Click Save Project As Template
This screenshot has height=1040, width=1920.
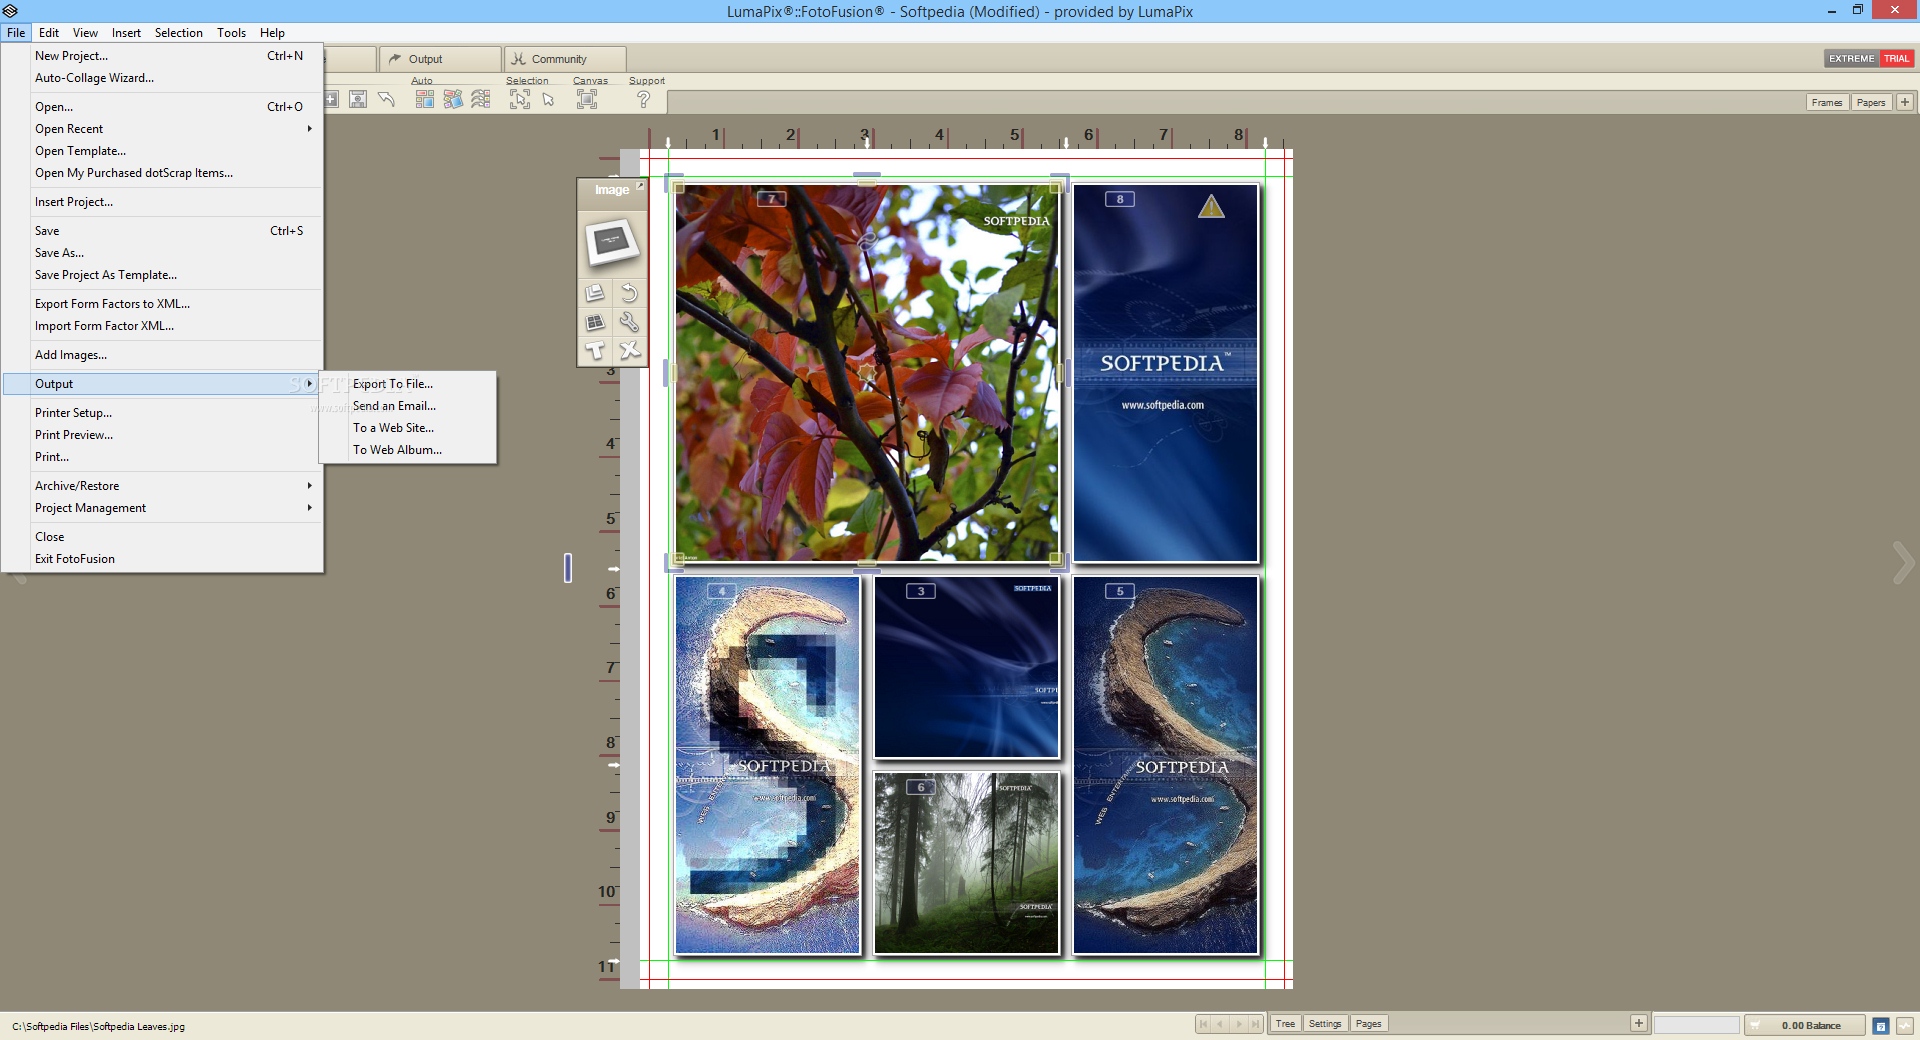tap(162, 274)
